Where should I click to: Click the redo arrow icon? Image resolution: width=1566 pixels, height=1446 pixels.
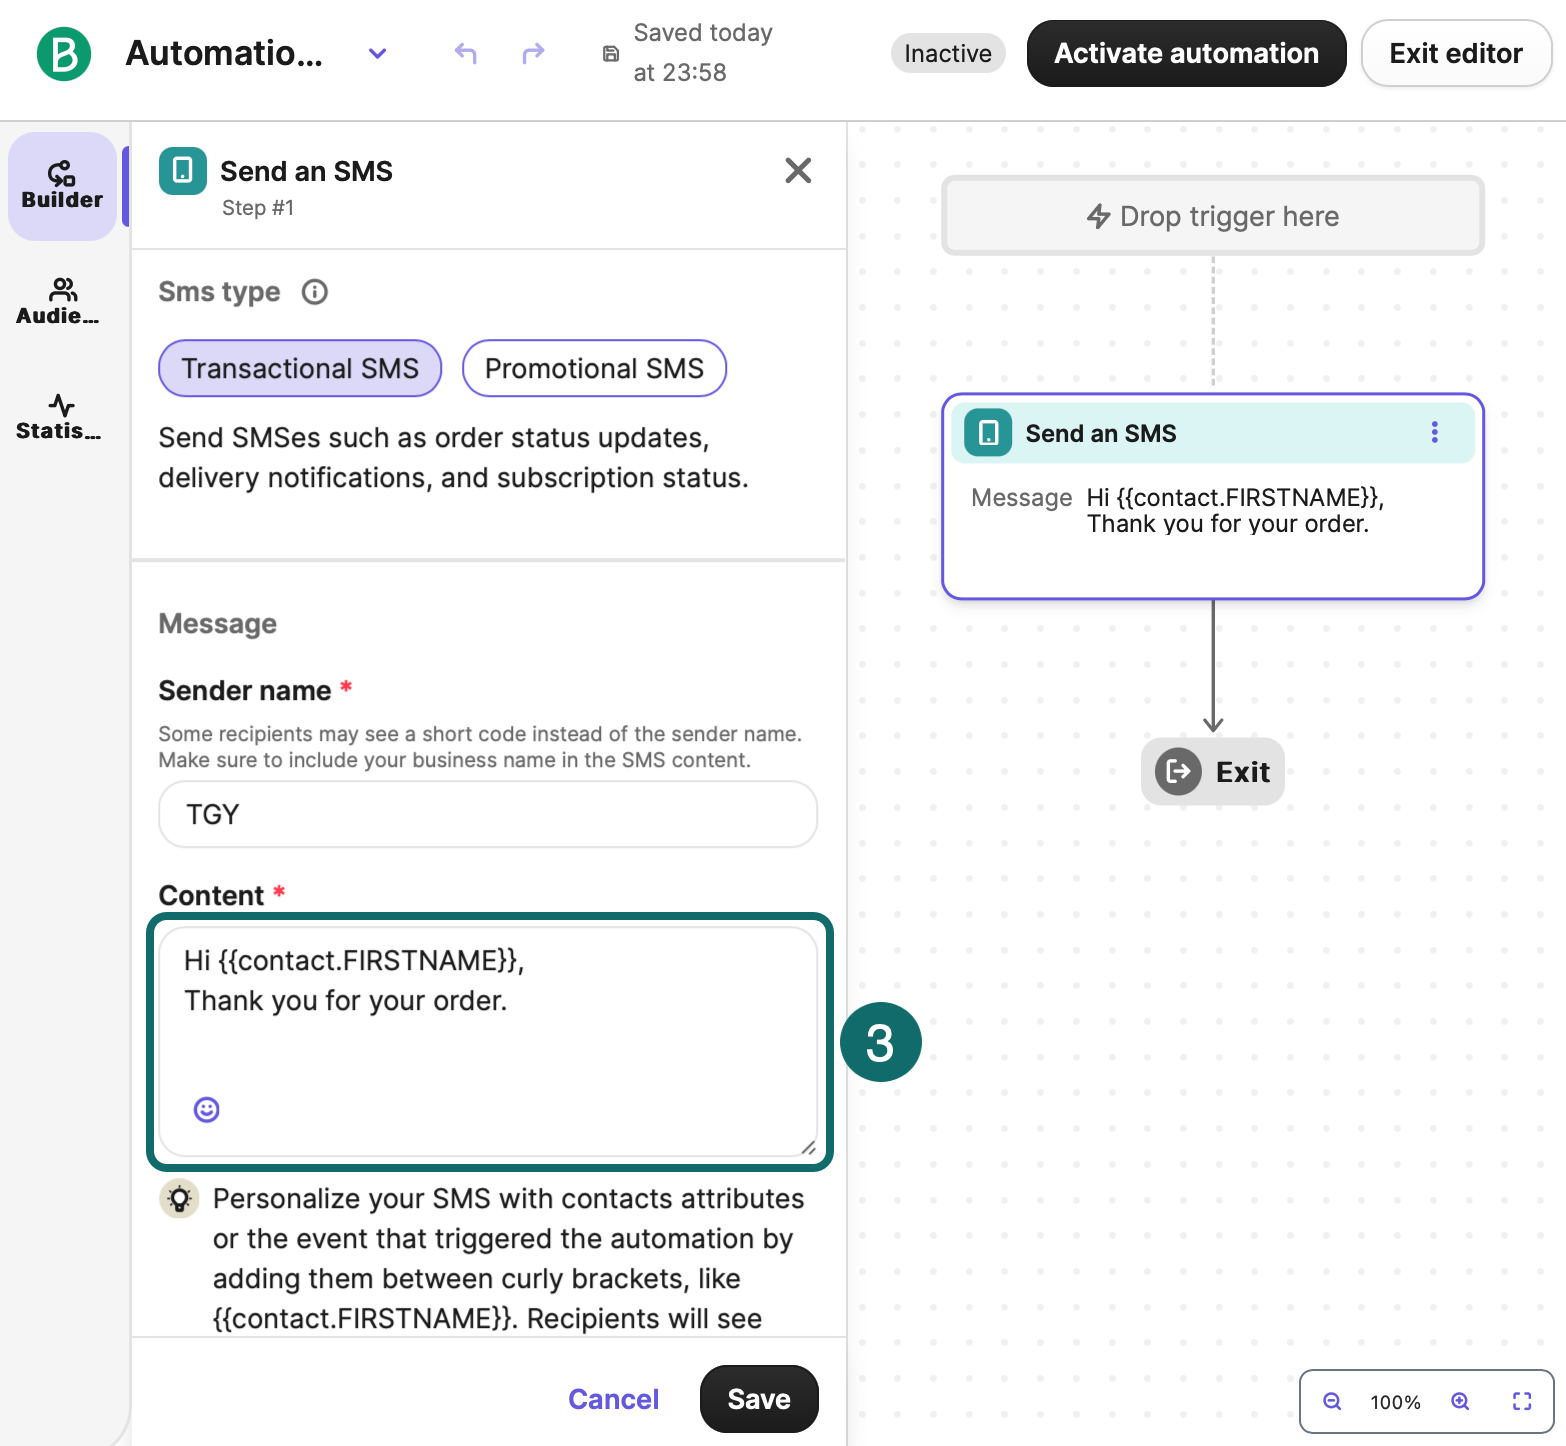(x=534, y=53)
